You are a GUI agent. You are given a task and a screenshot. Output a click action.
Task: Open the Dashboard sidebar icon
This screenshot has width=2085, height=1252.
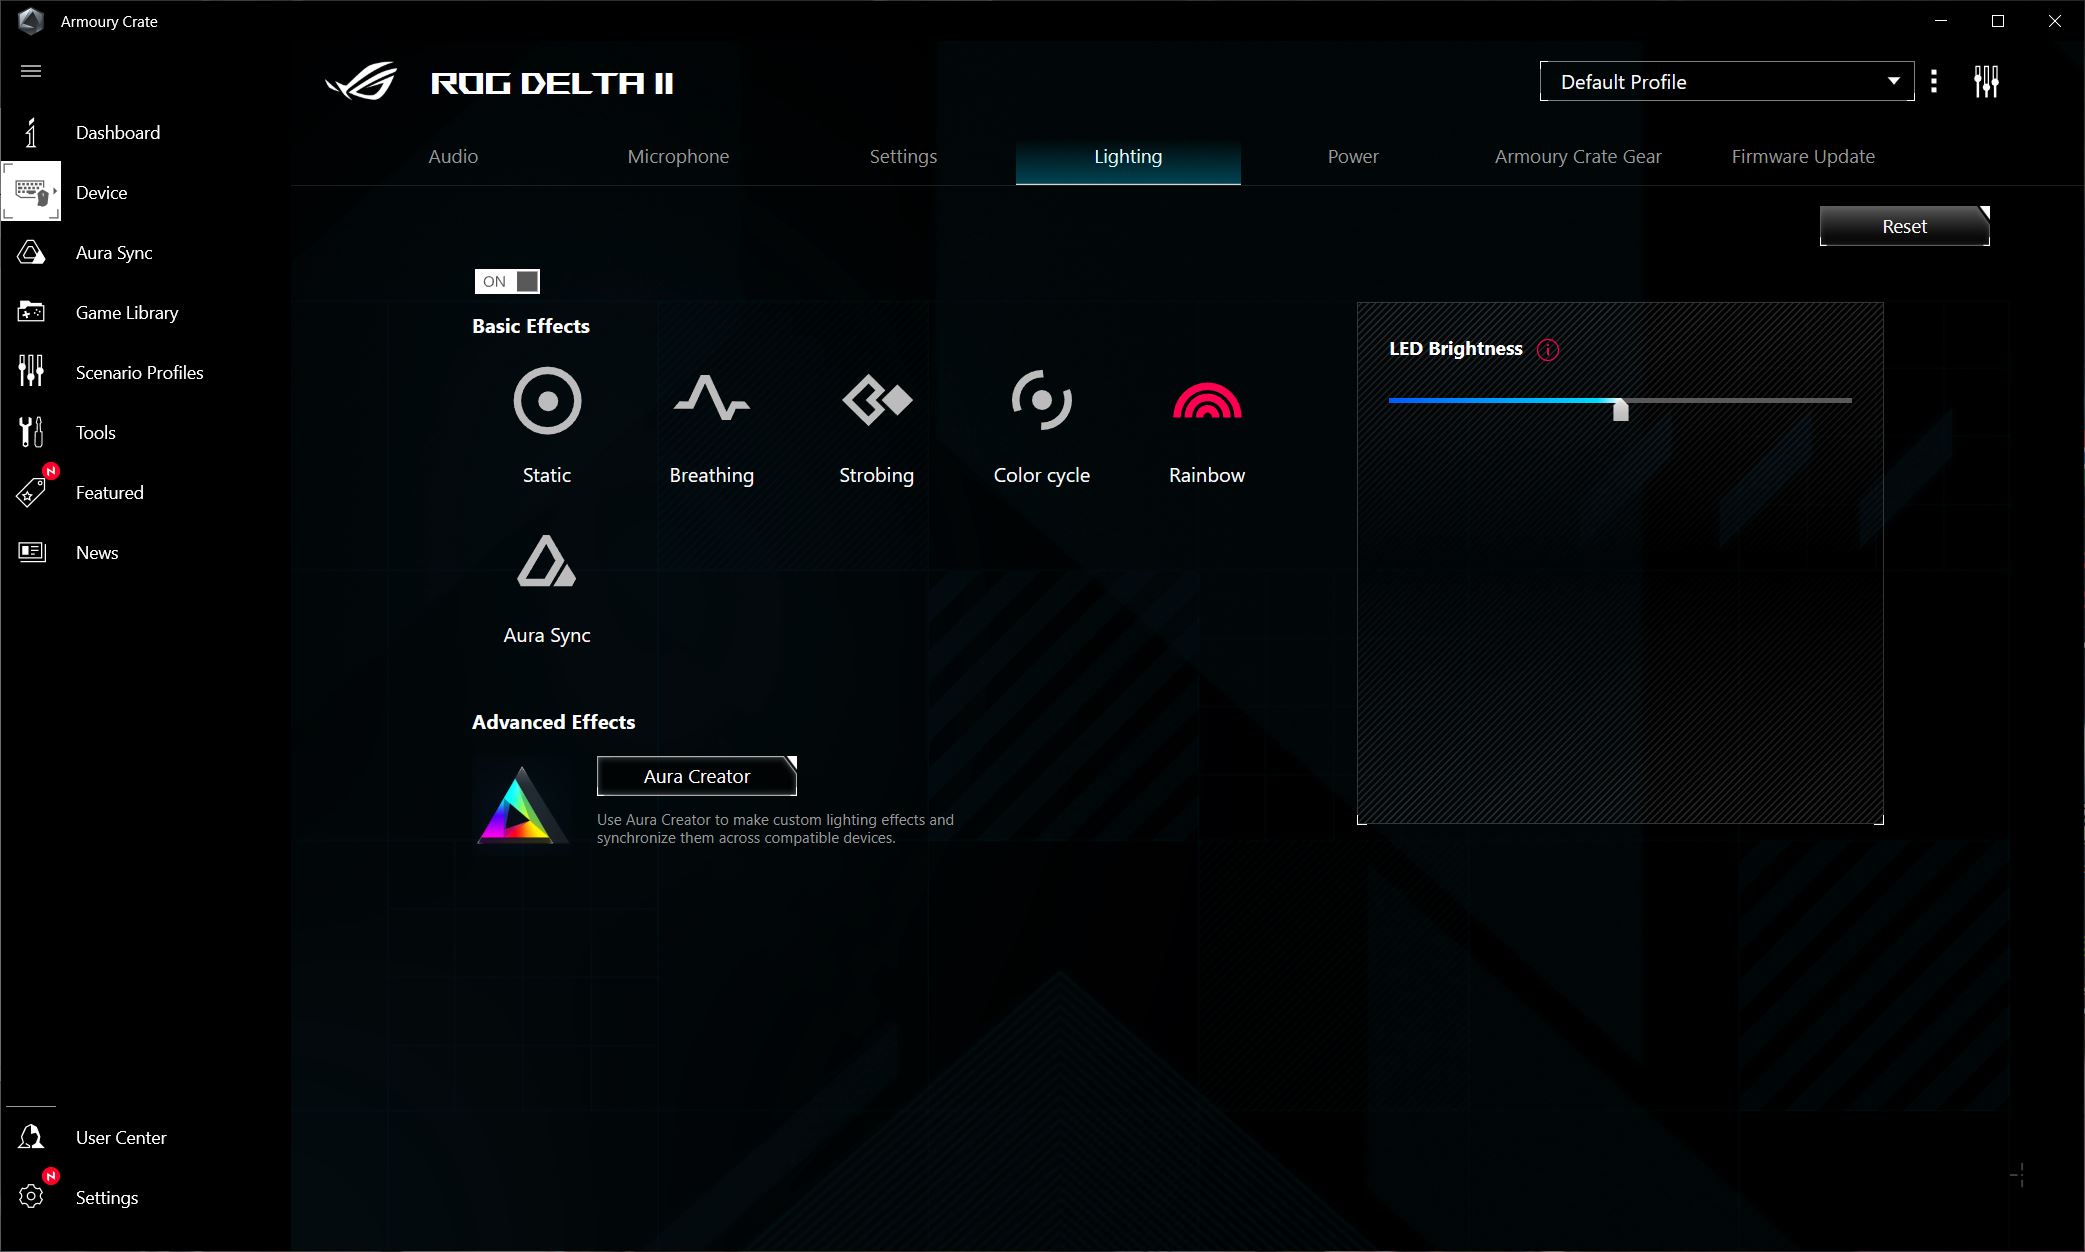coord(31,132)
